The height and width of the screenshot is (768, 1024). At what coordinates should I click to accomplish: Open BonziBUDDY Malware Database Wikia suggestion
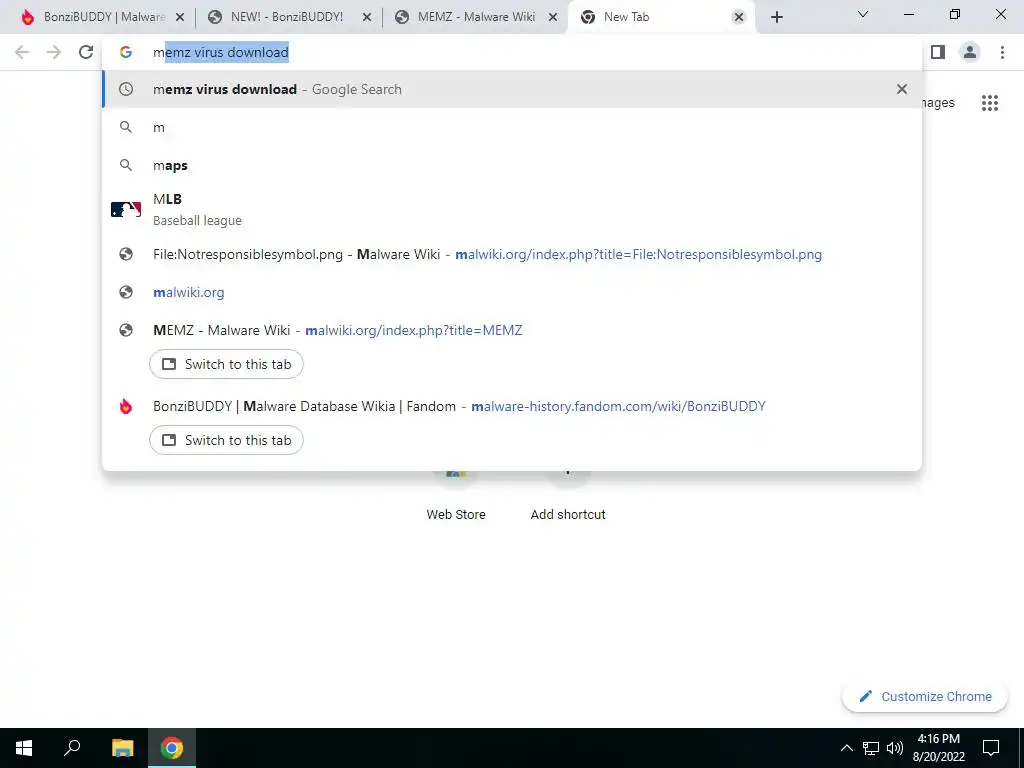pos(512,406)
